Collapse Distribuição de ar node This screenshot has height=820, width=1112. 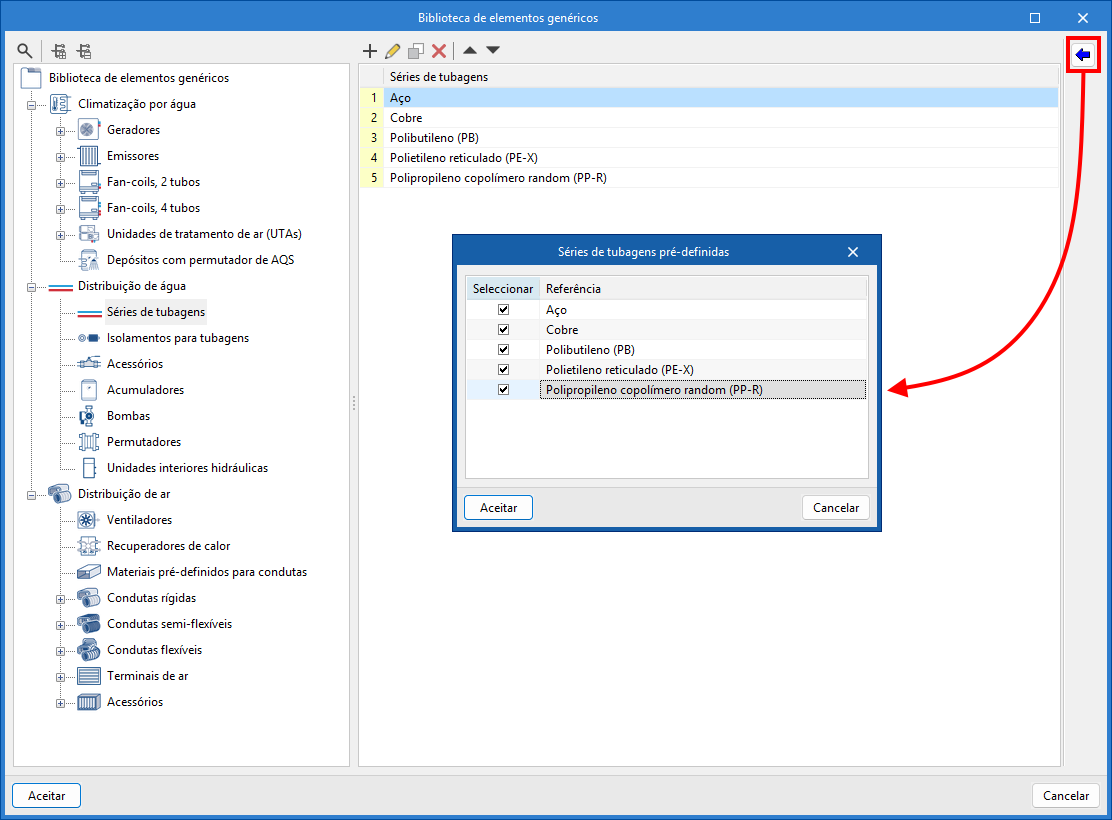pos(31,495)
